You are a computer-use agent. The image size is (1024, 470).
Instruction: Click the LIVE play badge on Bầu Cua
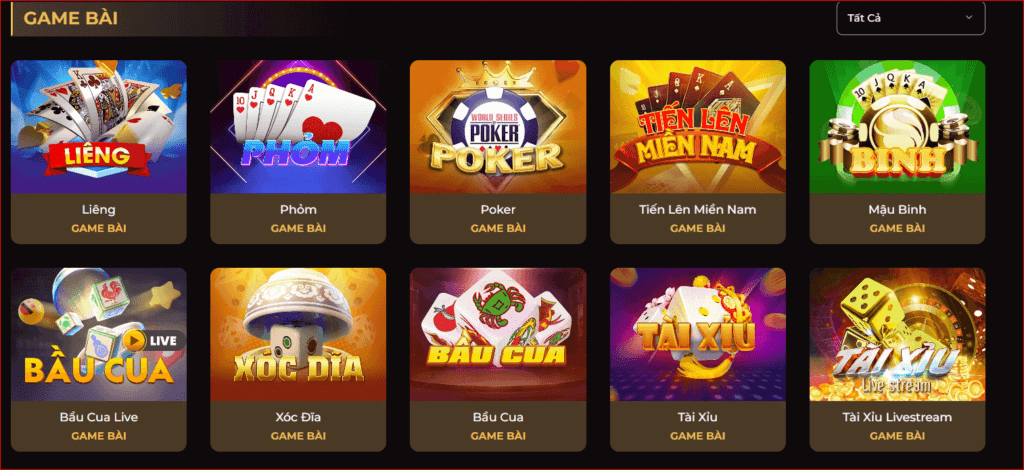pos(154,340)
